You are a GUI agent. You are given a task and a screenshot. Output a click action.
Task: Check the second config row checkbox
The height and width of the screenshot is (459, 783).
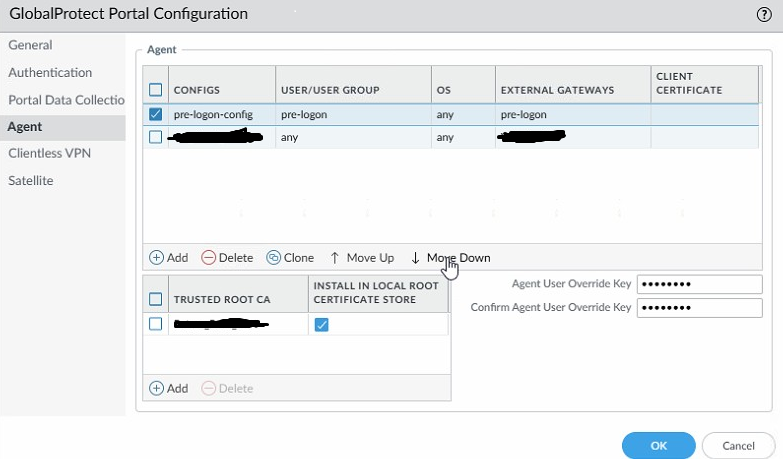(155, 137)
